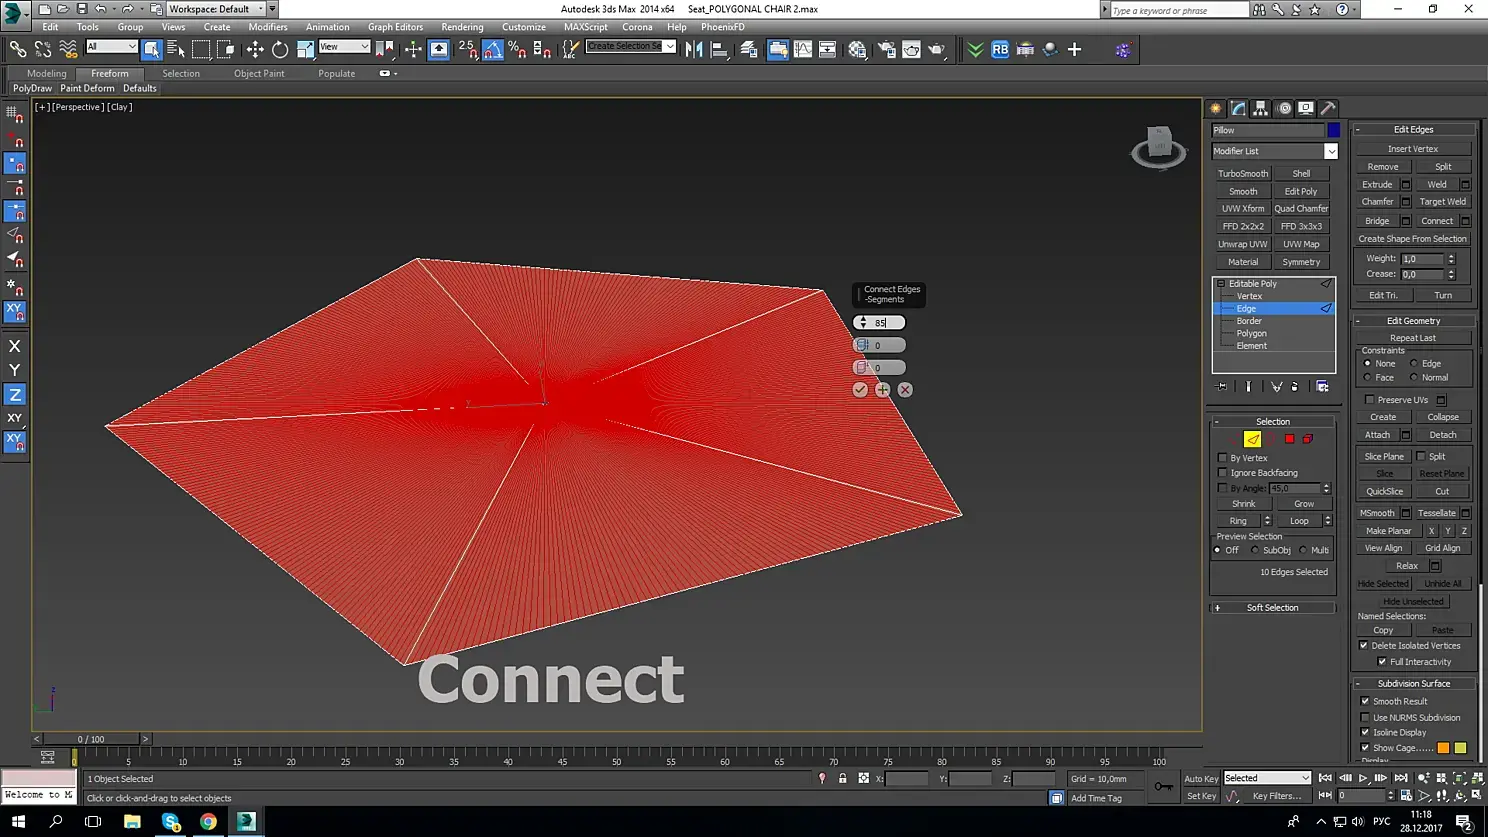Select SubObj preview selection option

(1255, 550)
